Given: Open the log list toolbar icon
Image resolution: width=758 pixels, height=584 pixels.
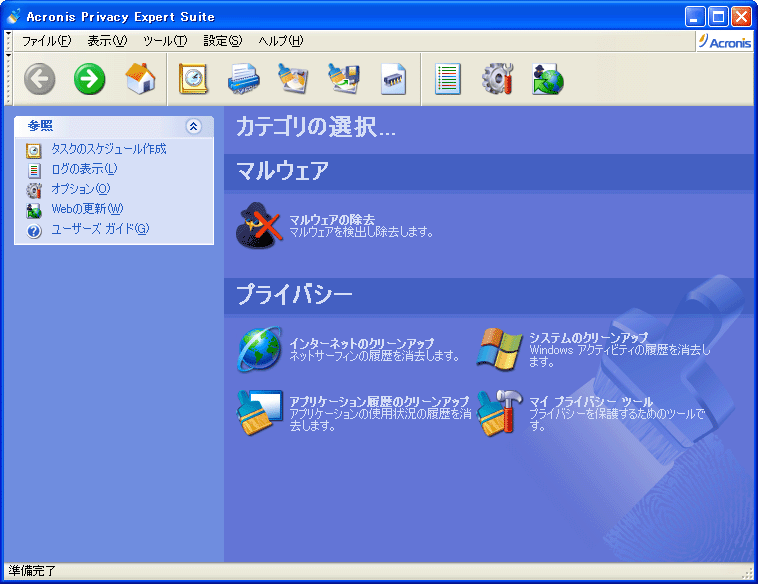Looking at the screenshot, I should [x=447, y=79].
